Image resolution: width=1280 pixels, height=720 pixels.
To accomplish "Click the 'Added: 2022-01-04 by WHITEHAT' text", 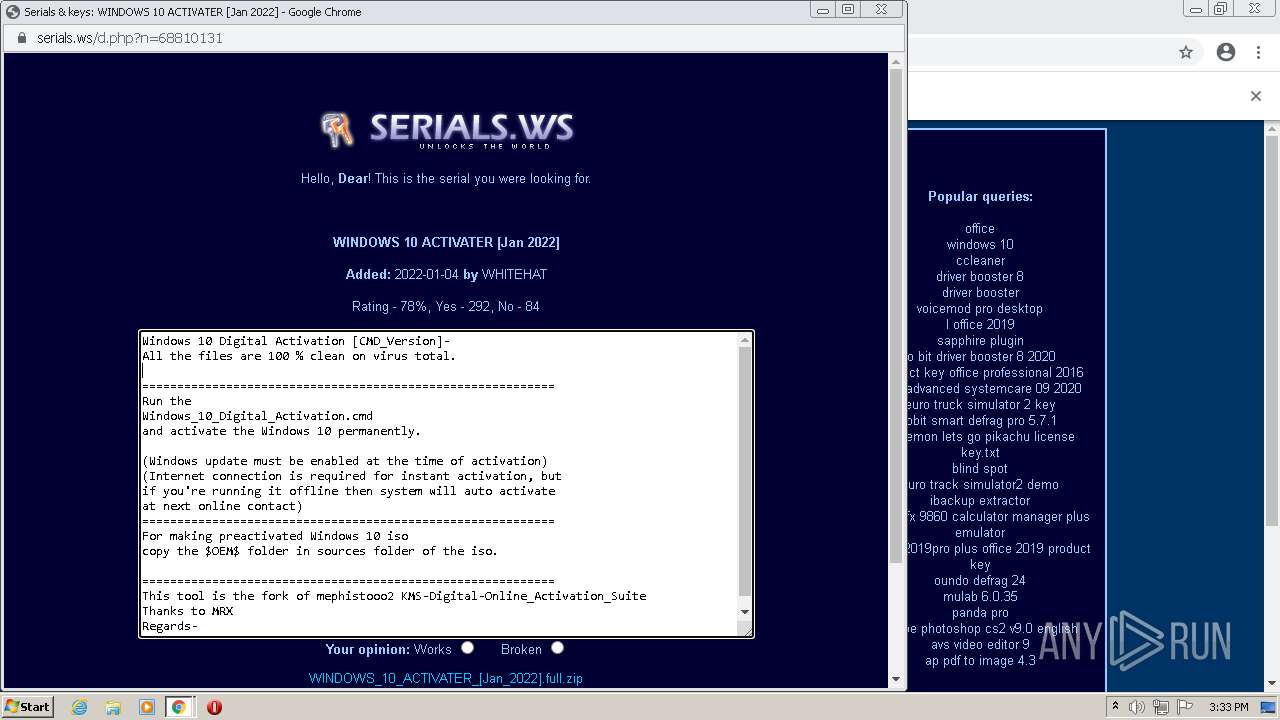I will click(446, 274).
